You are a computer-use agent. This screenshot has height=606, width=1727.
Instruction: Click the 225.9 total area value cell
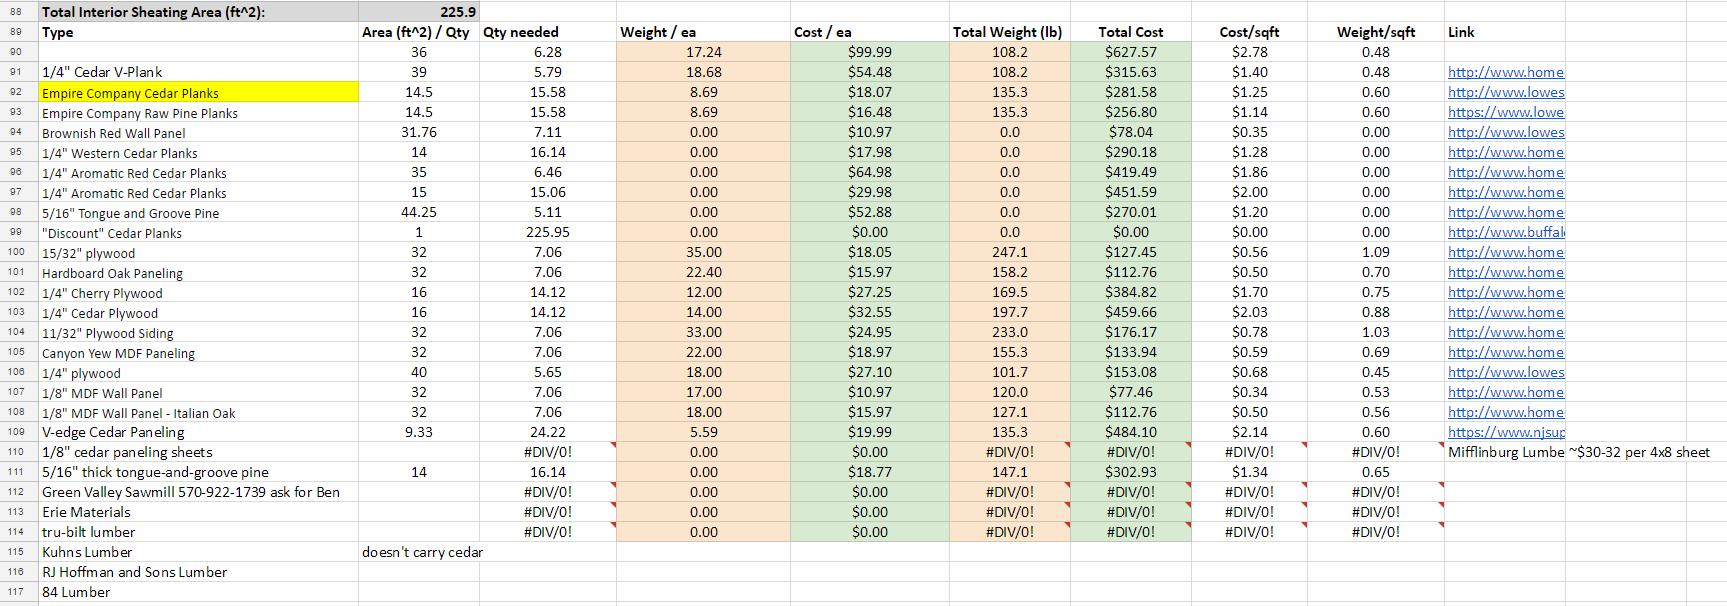(419, 12)
